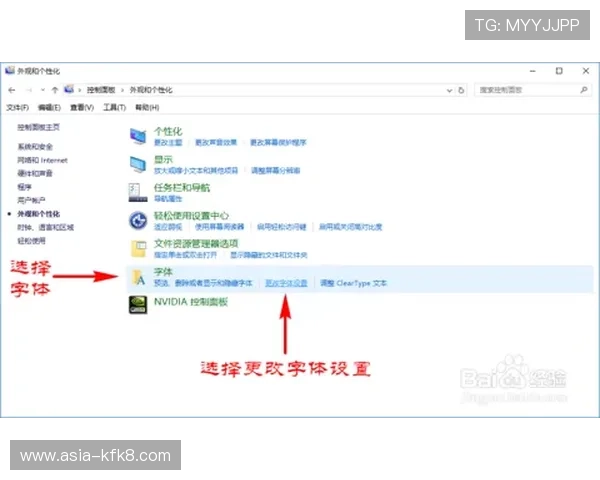This screenshot has height=480, width=600.
Task: Go forward with the forward arrow
Action: (28, 90)
